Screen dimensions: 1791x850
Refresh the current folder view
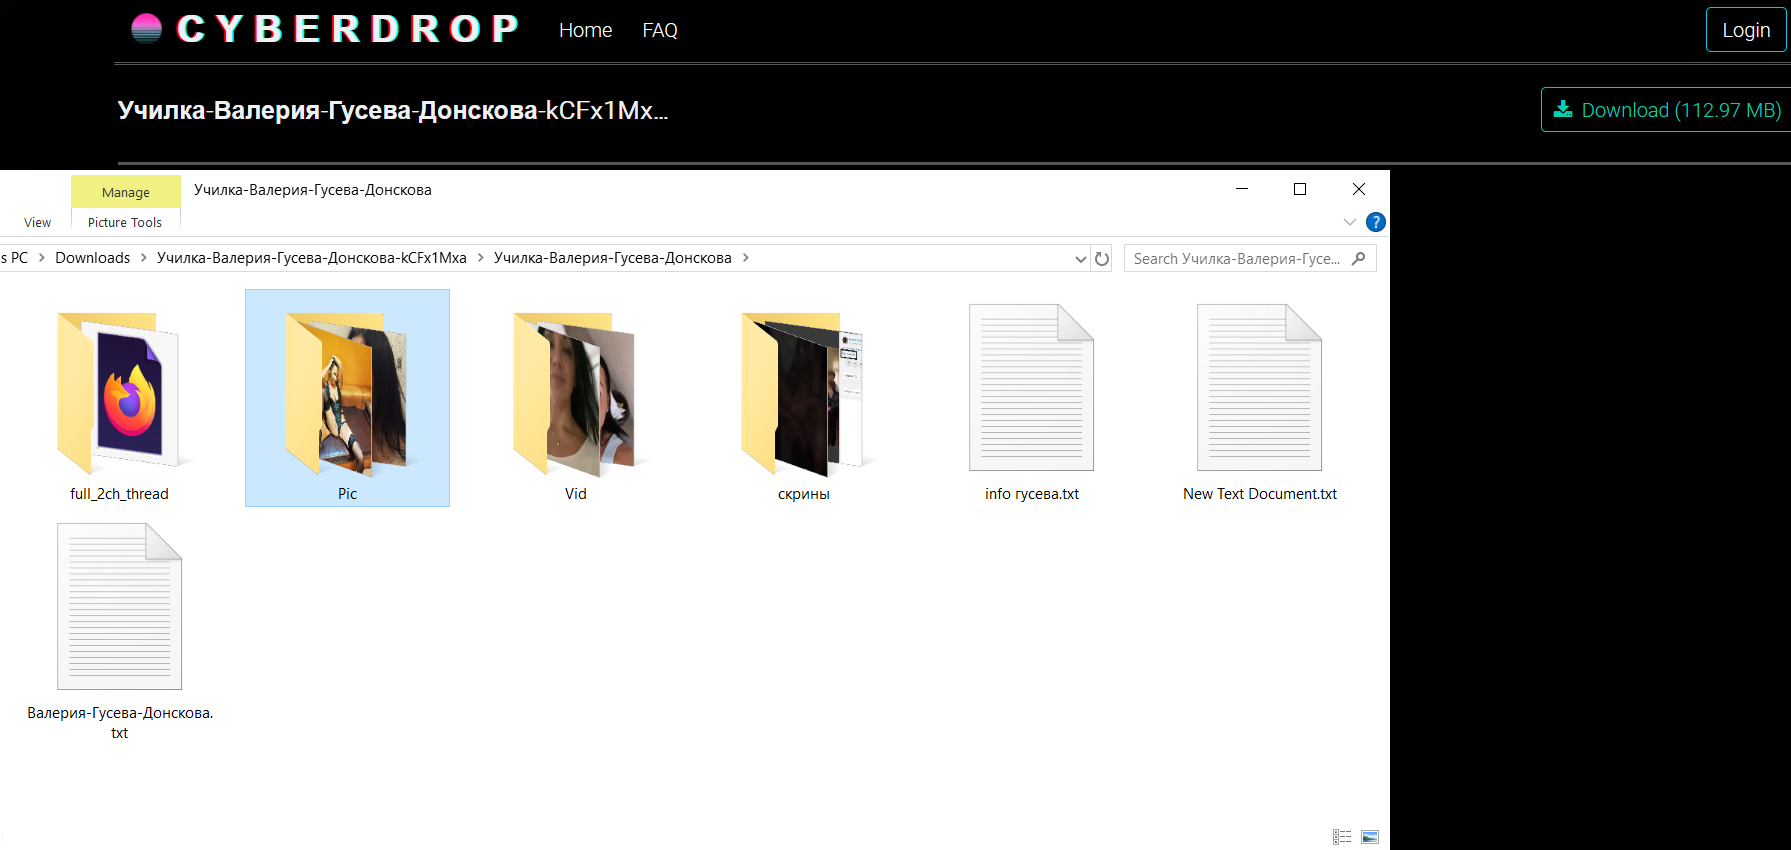[1102, 259]
